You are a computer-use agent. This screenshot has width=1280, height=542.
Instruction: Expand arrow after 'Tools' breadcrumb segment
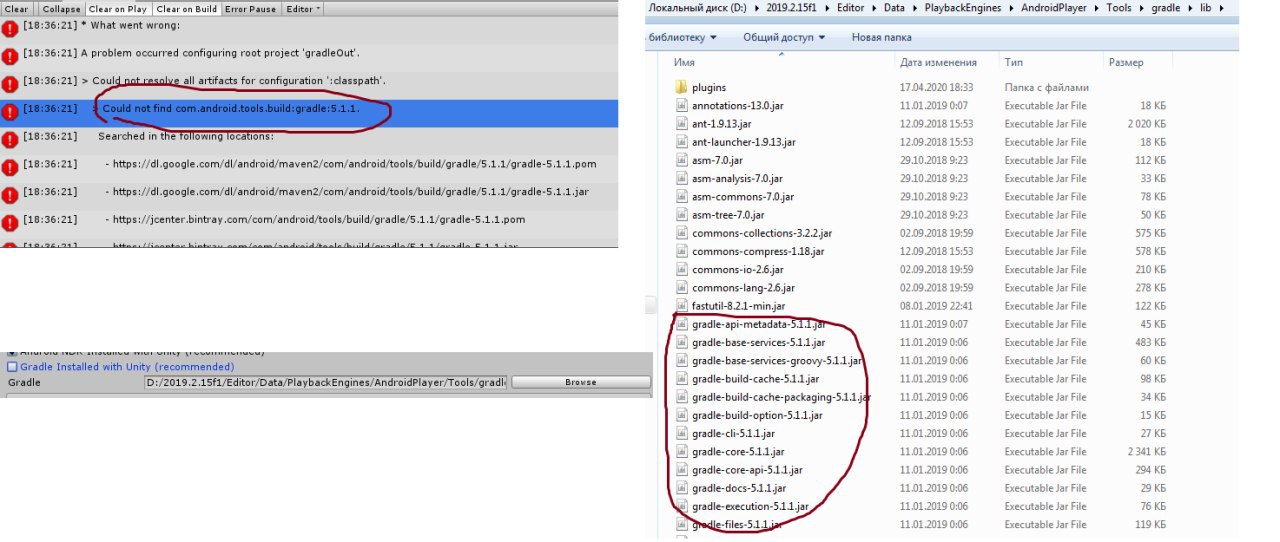[x=1142, y=8]
